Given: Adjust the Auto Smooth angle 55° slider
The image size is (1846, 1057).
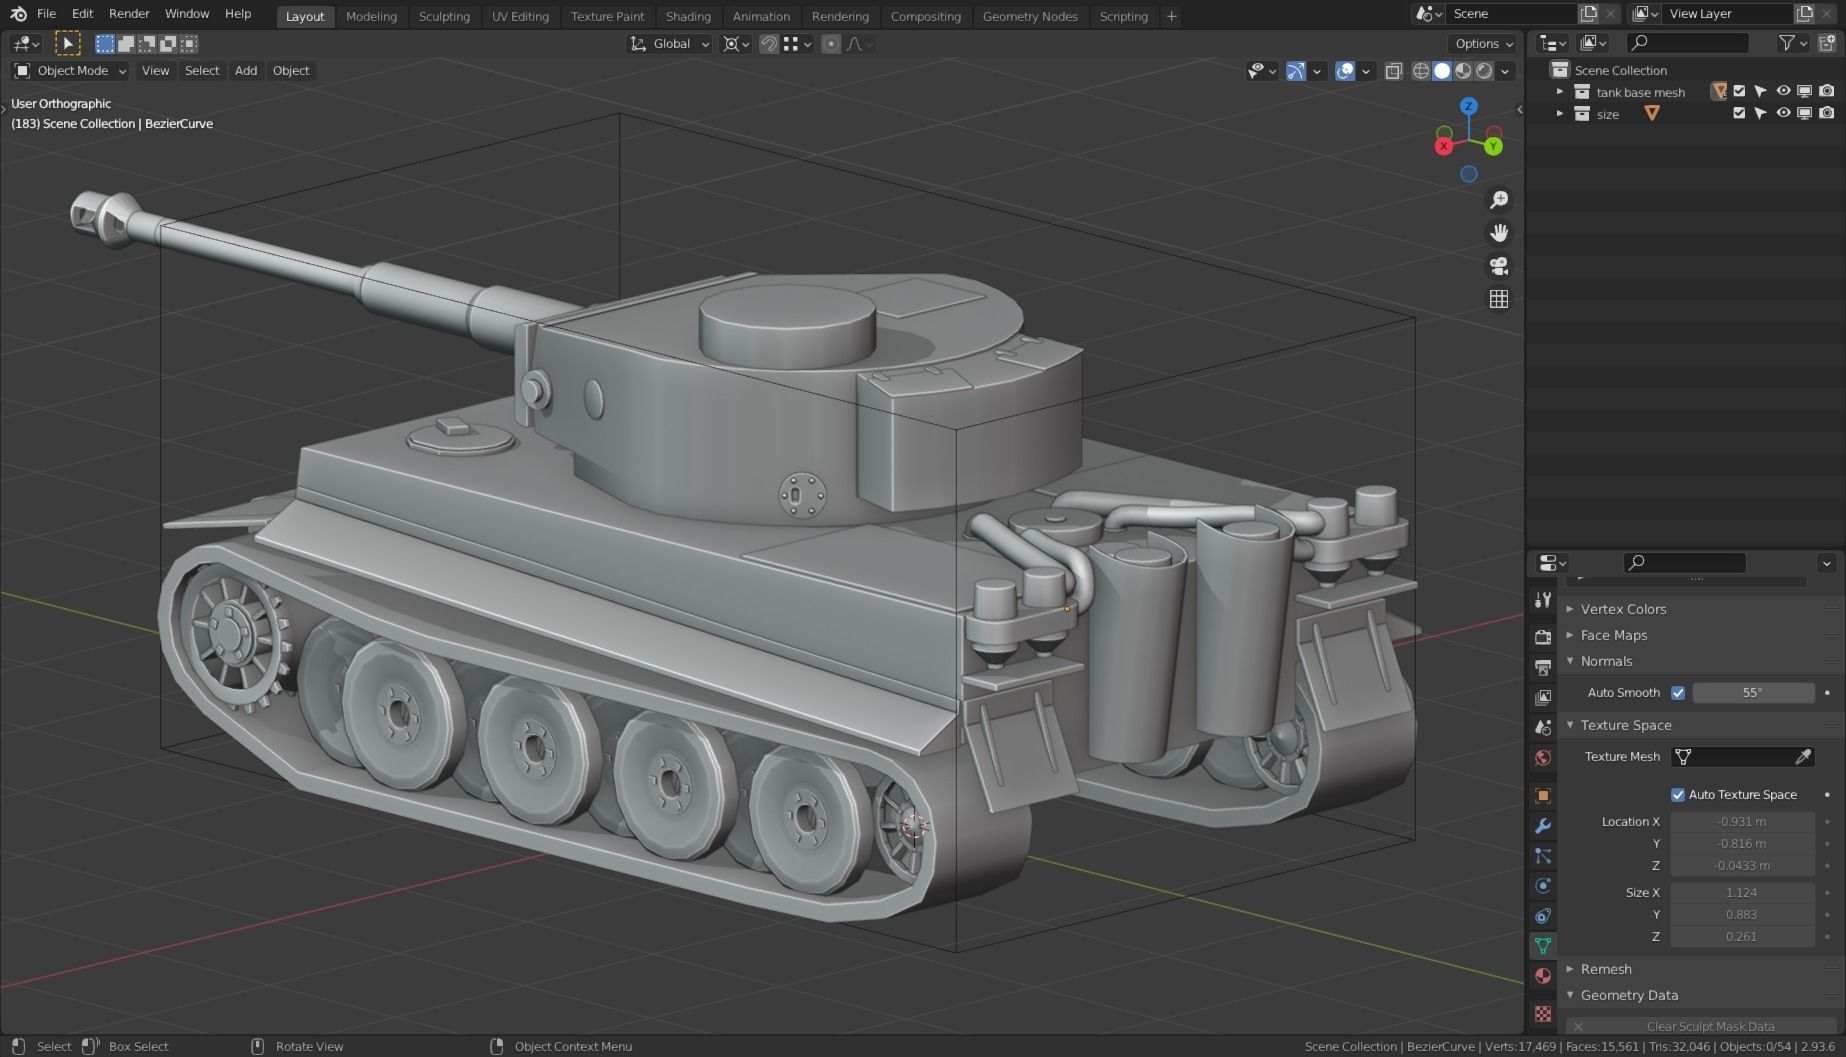Looking at the screenshot, I should [1753, 693].
